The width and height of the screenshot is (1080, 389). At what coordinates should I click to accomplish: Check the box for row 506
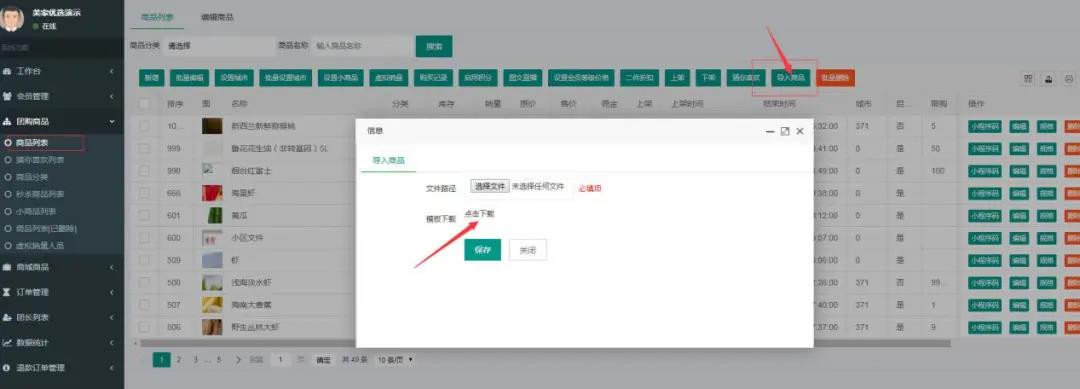(144, 327)
